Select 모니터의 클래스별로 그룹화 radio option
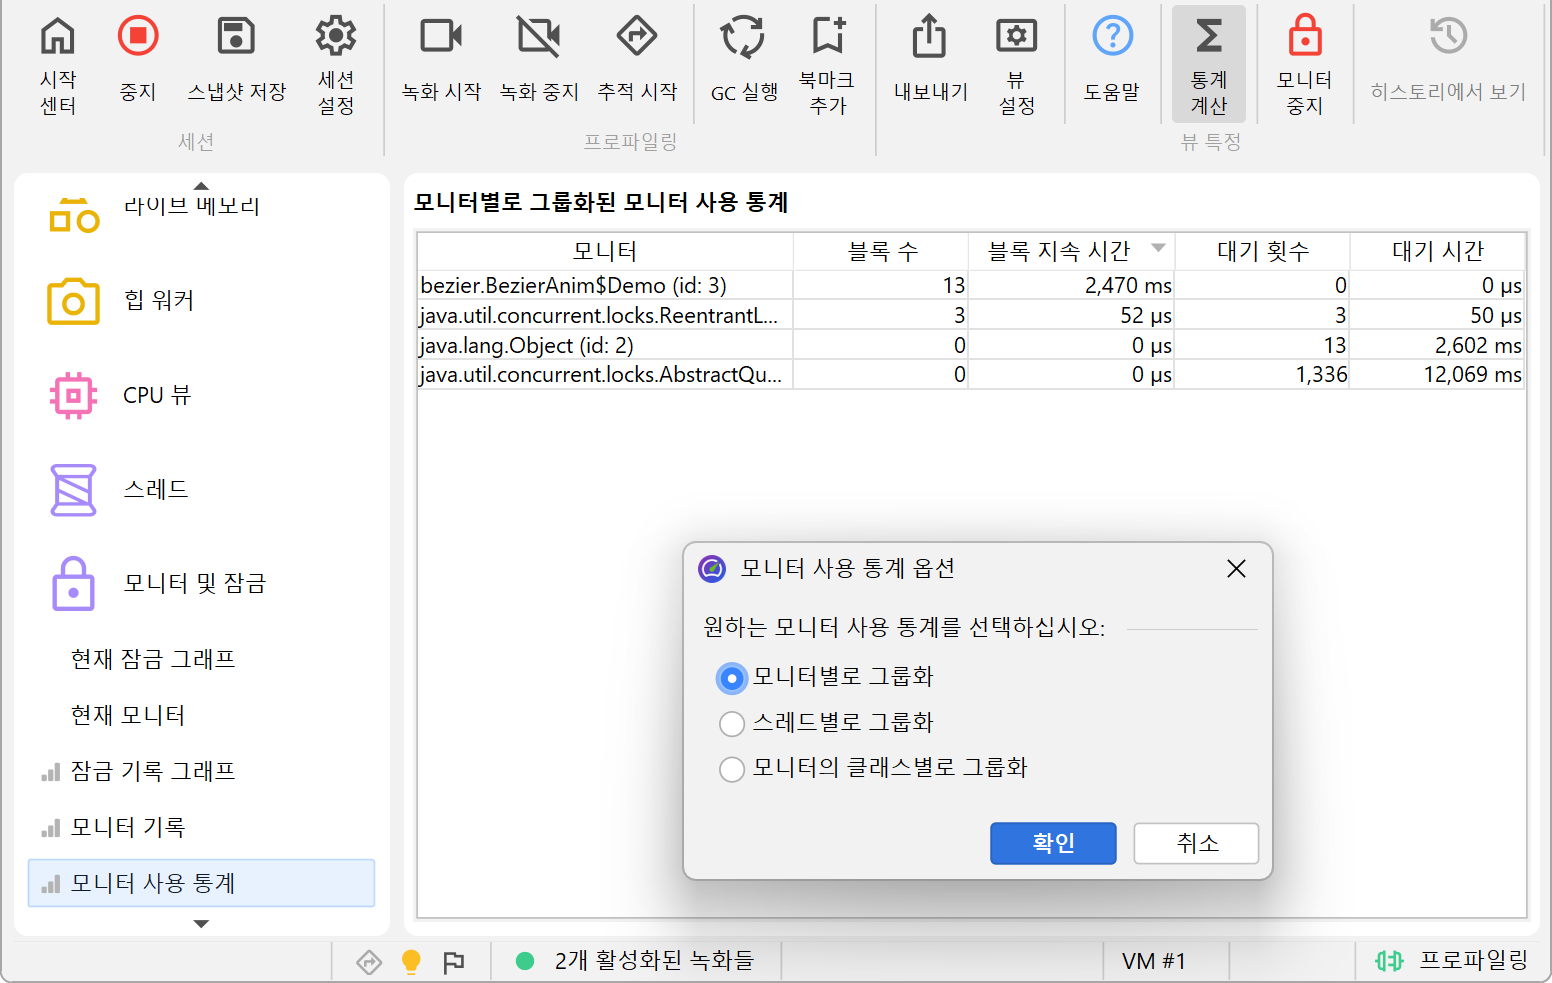 732,768
